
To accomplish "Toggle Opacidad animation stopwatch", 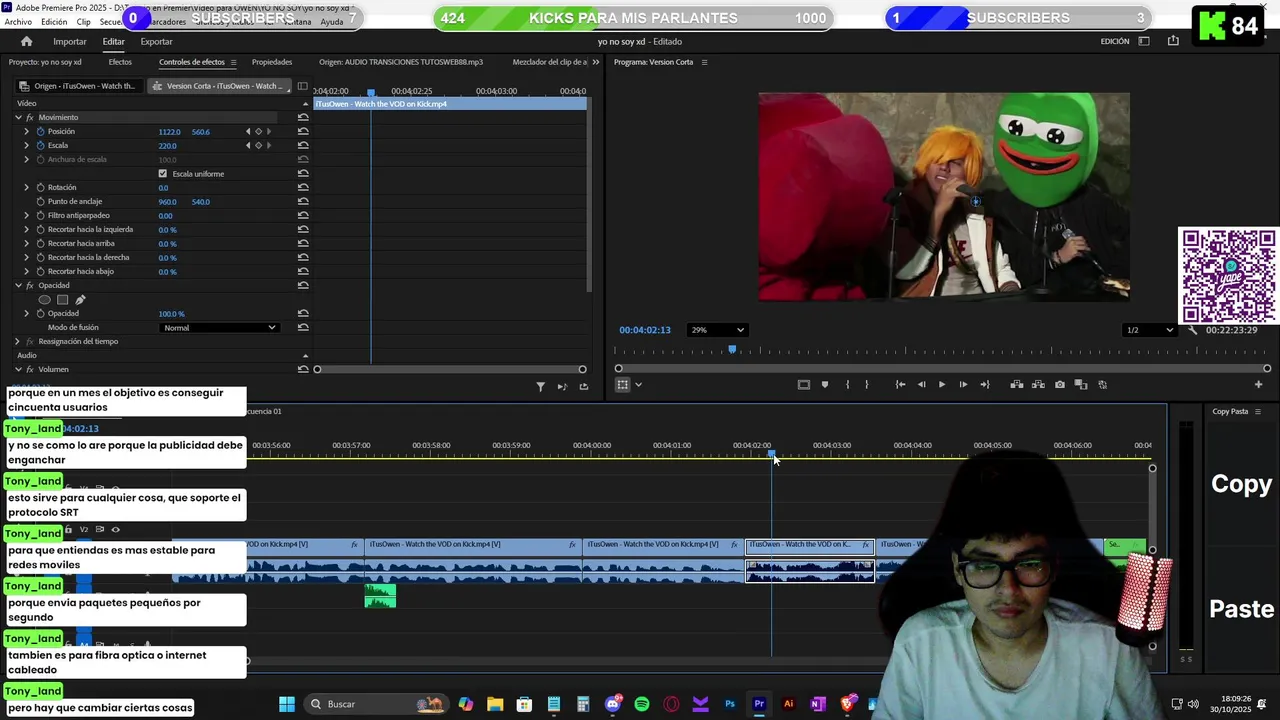I will point(40,314).
